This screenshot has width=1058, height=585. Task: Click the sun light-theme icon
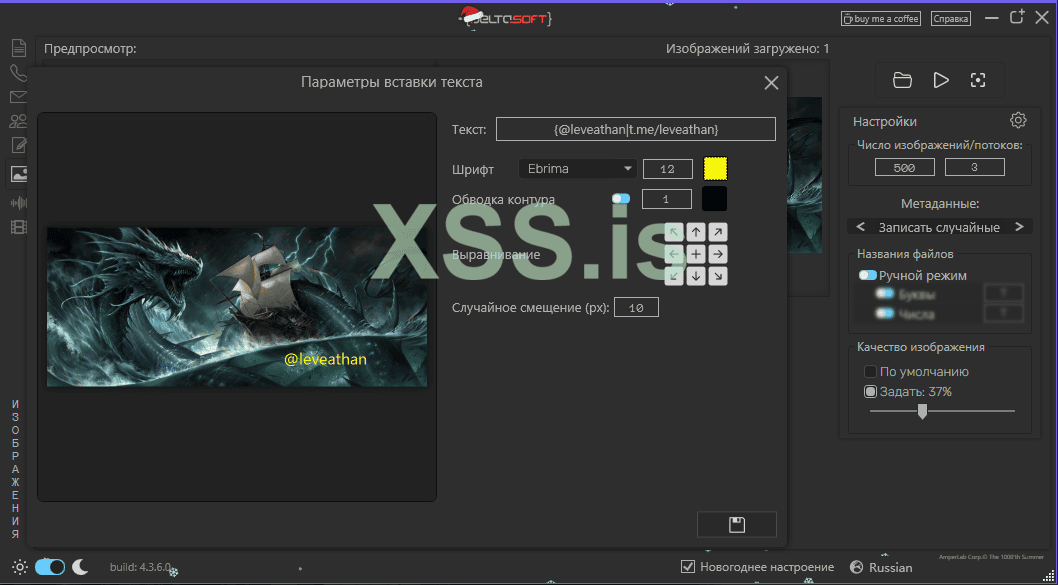point(20,567)
